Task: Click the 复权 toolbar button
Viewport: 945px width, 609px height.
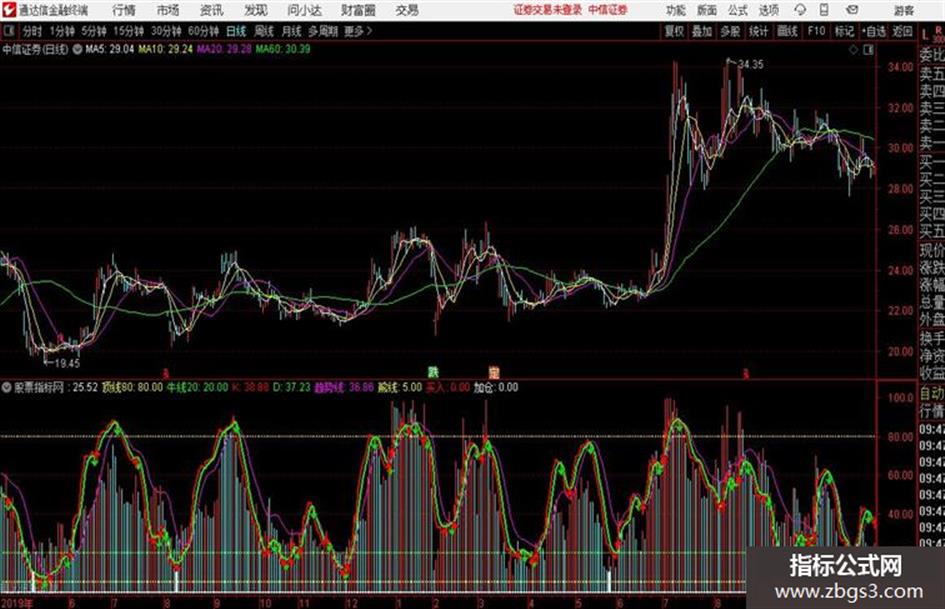Action: [674, 31]
